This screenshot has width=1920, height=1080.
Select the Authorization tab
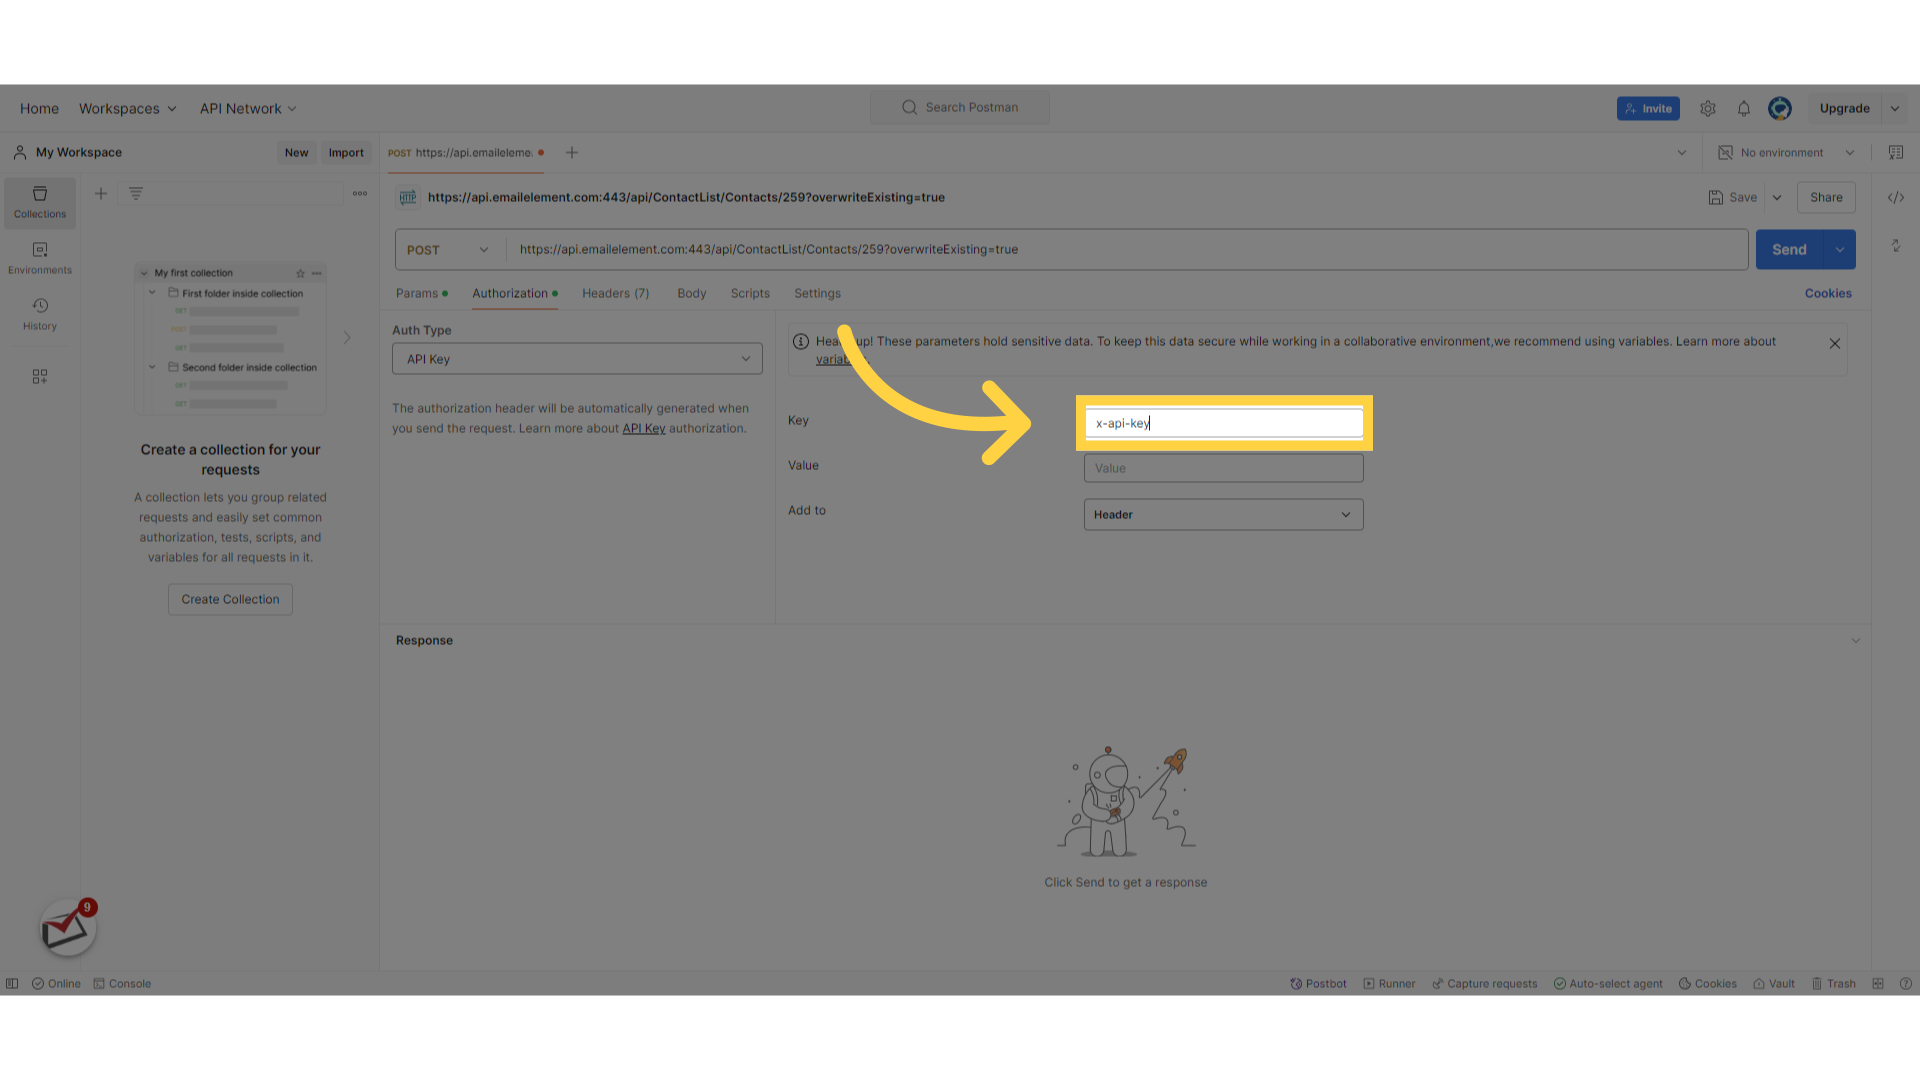click(x=515, y=294)
